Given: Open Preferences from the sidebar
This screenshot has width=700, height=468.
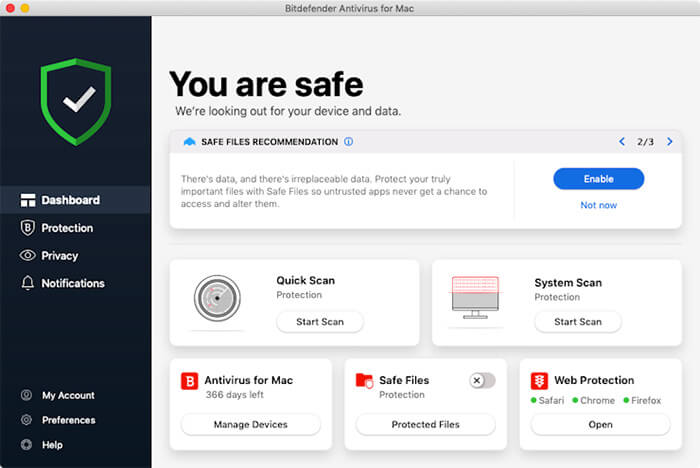Looking at the screenshot, I should [x=68, y=420].
